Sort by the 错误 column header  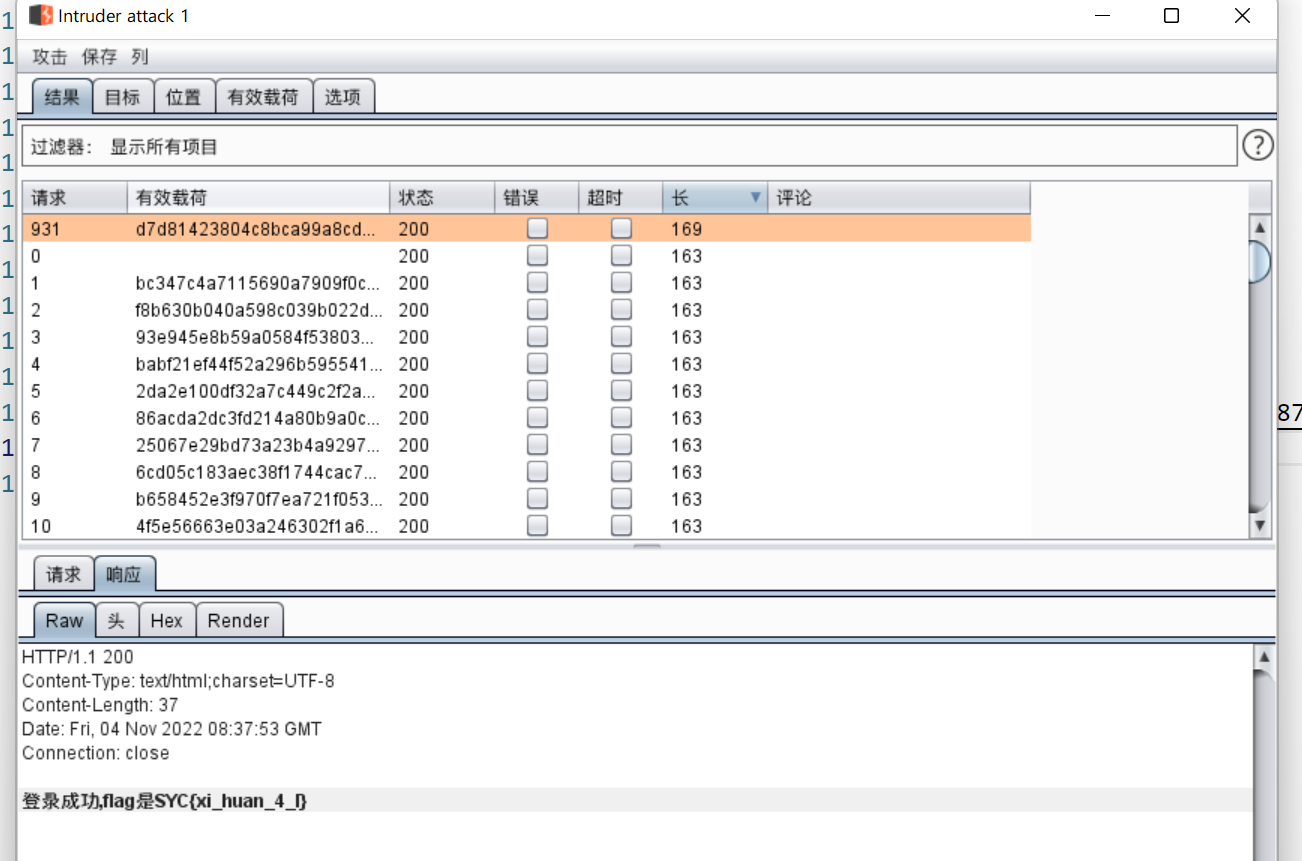[537, 198]
